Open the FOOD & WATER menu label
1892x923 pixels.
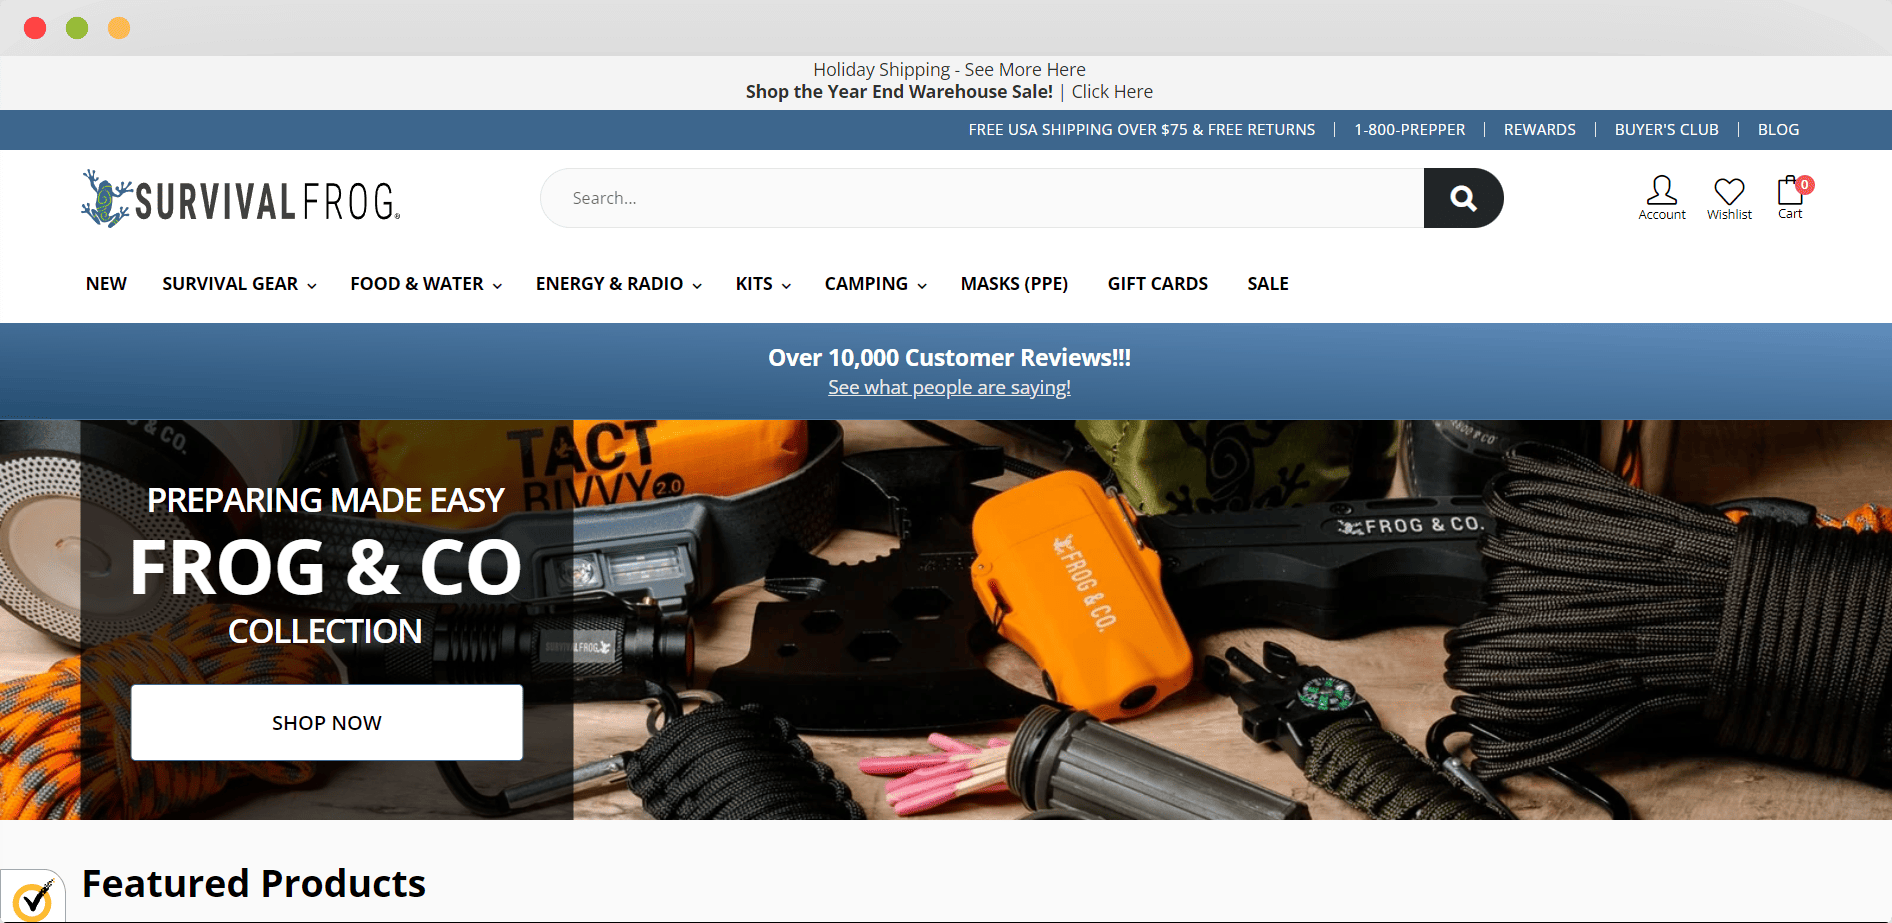point(417,284)
